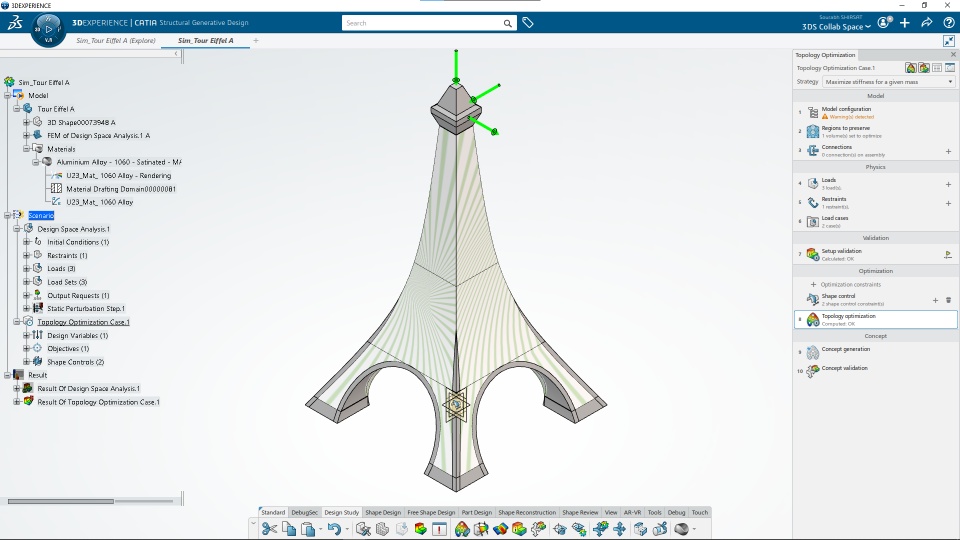Add a restraint with the Restraints plus

[x=948, y=203]
